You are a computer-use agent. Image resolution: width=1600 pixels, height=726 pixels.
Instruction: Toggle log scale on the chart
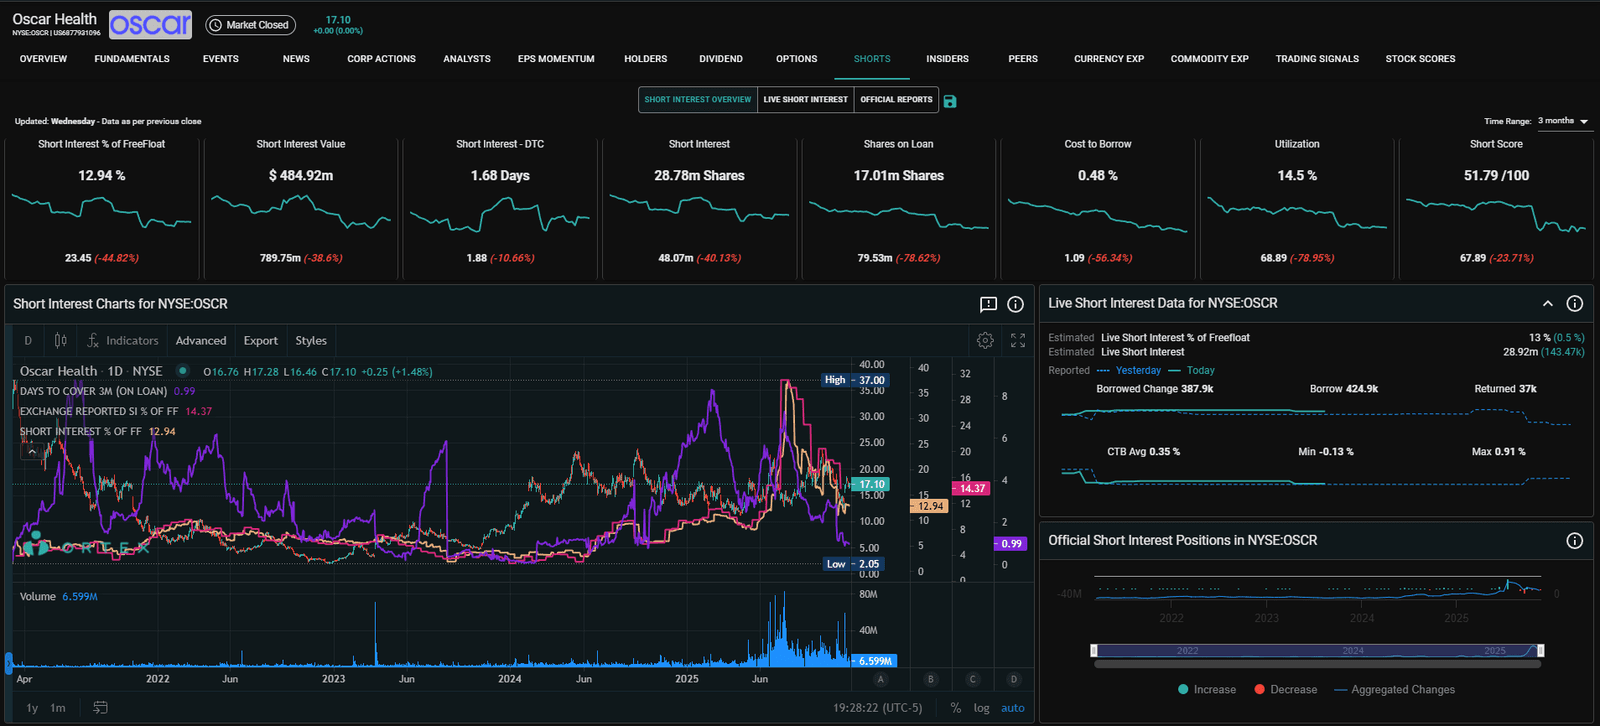coord(981,708)
